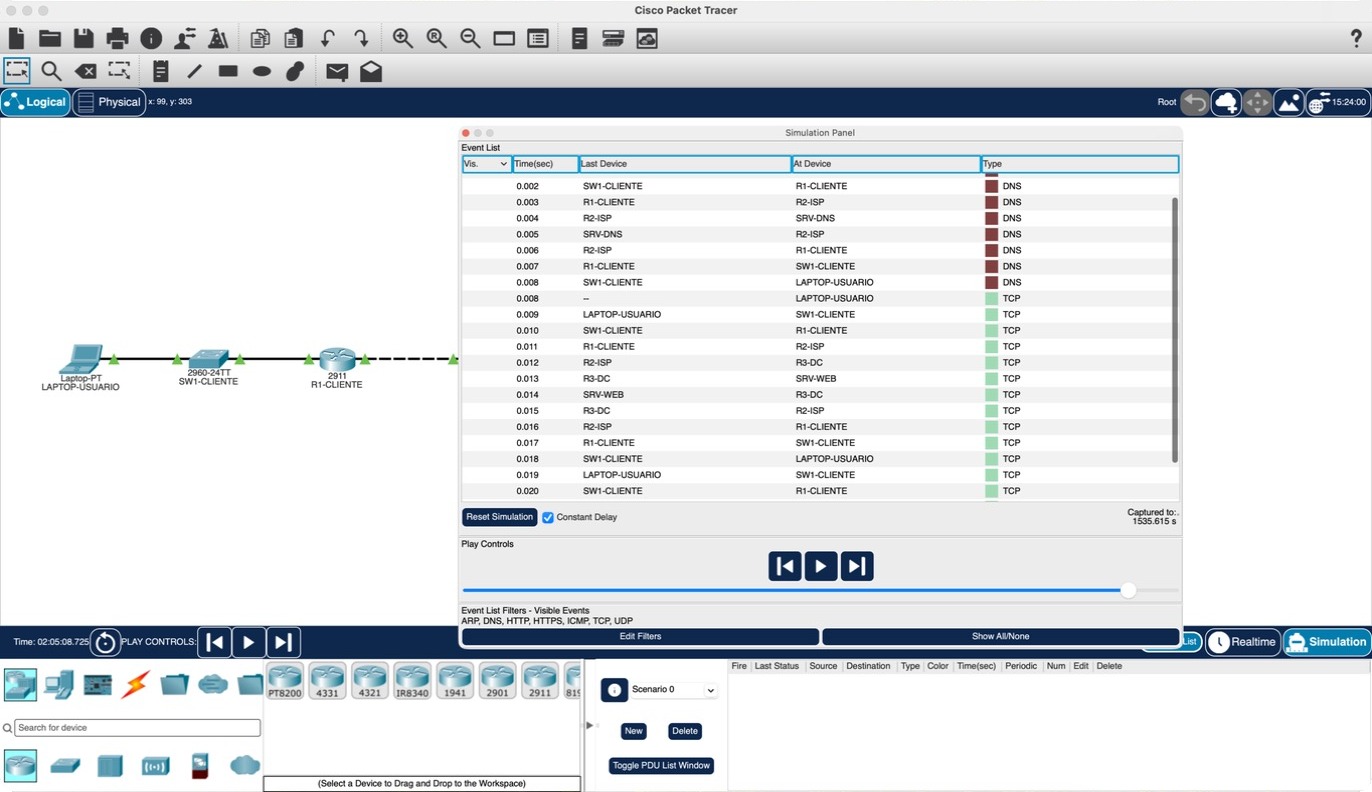The height and width of the screenshot is (792, 1372).
Task: Select the 2911 router model thumbnail
Action: tap(540, 680)
